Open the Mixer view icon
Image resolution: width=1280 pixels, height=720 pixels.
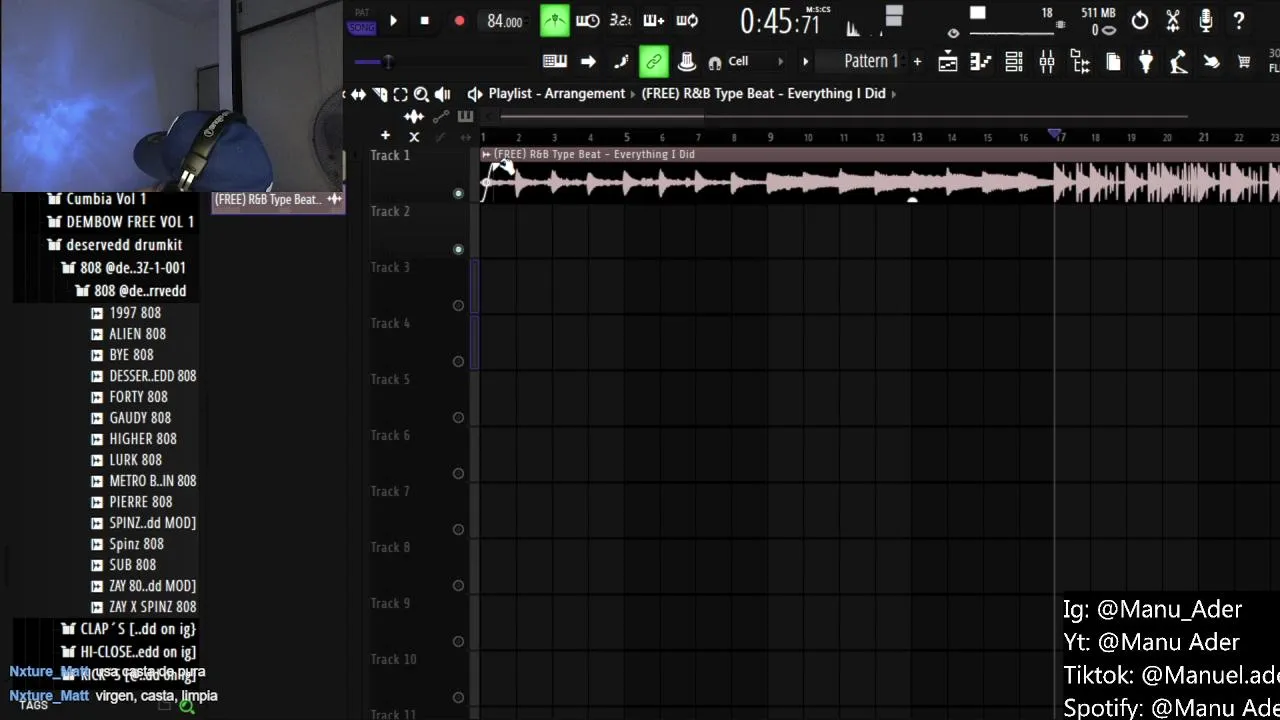click(1047, 62)
